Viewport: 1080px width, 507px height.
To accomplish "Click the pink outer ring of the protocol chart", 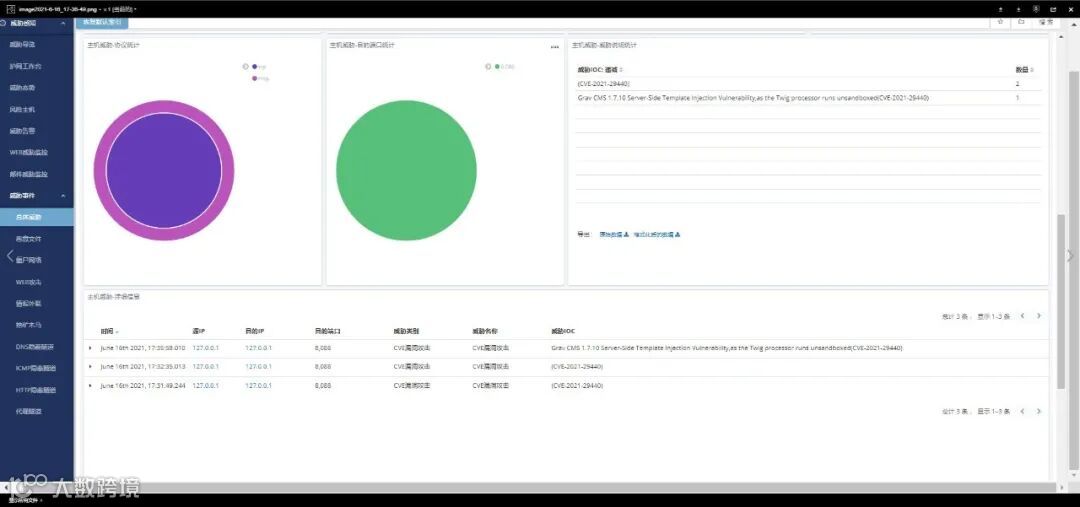I will pos(164,107).
